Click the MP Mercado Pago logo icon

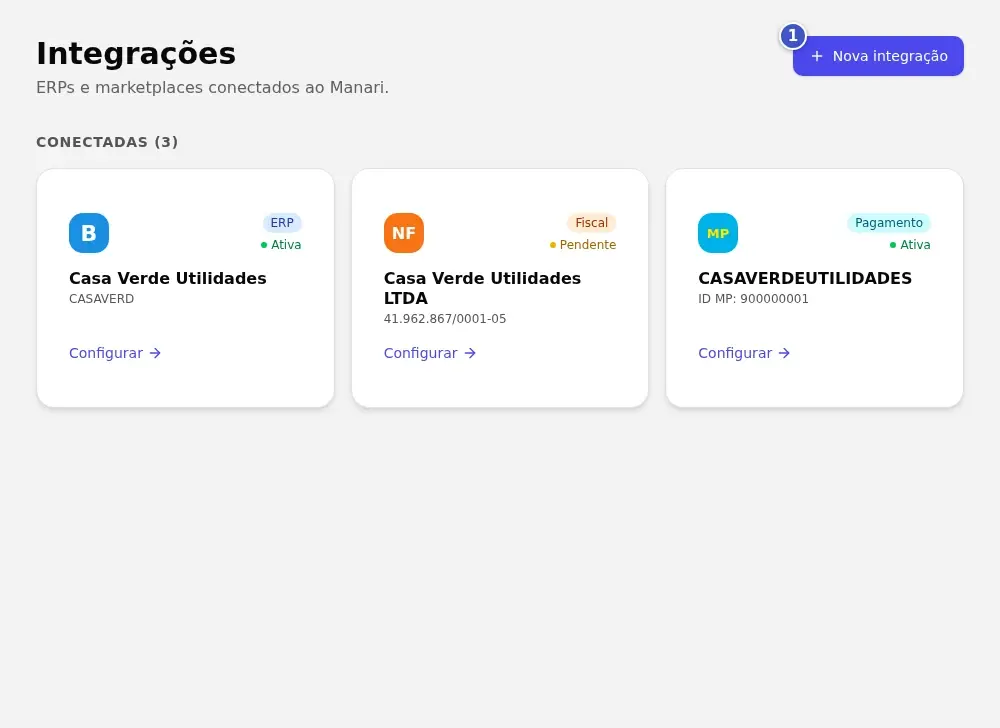tap(718, 233)
